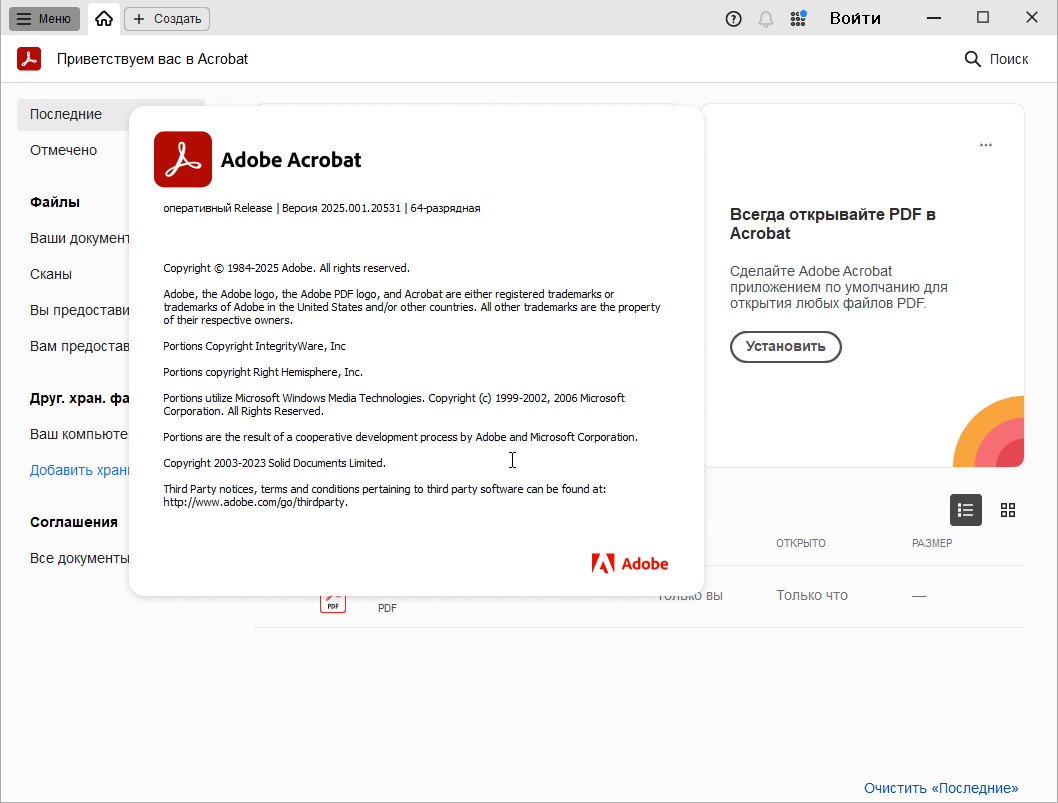
Task: Open the Вам предоставили sidebar item
Action: [80, 346]
